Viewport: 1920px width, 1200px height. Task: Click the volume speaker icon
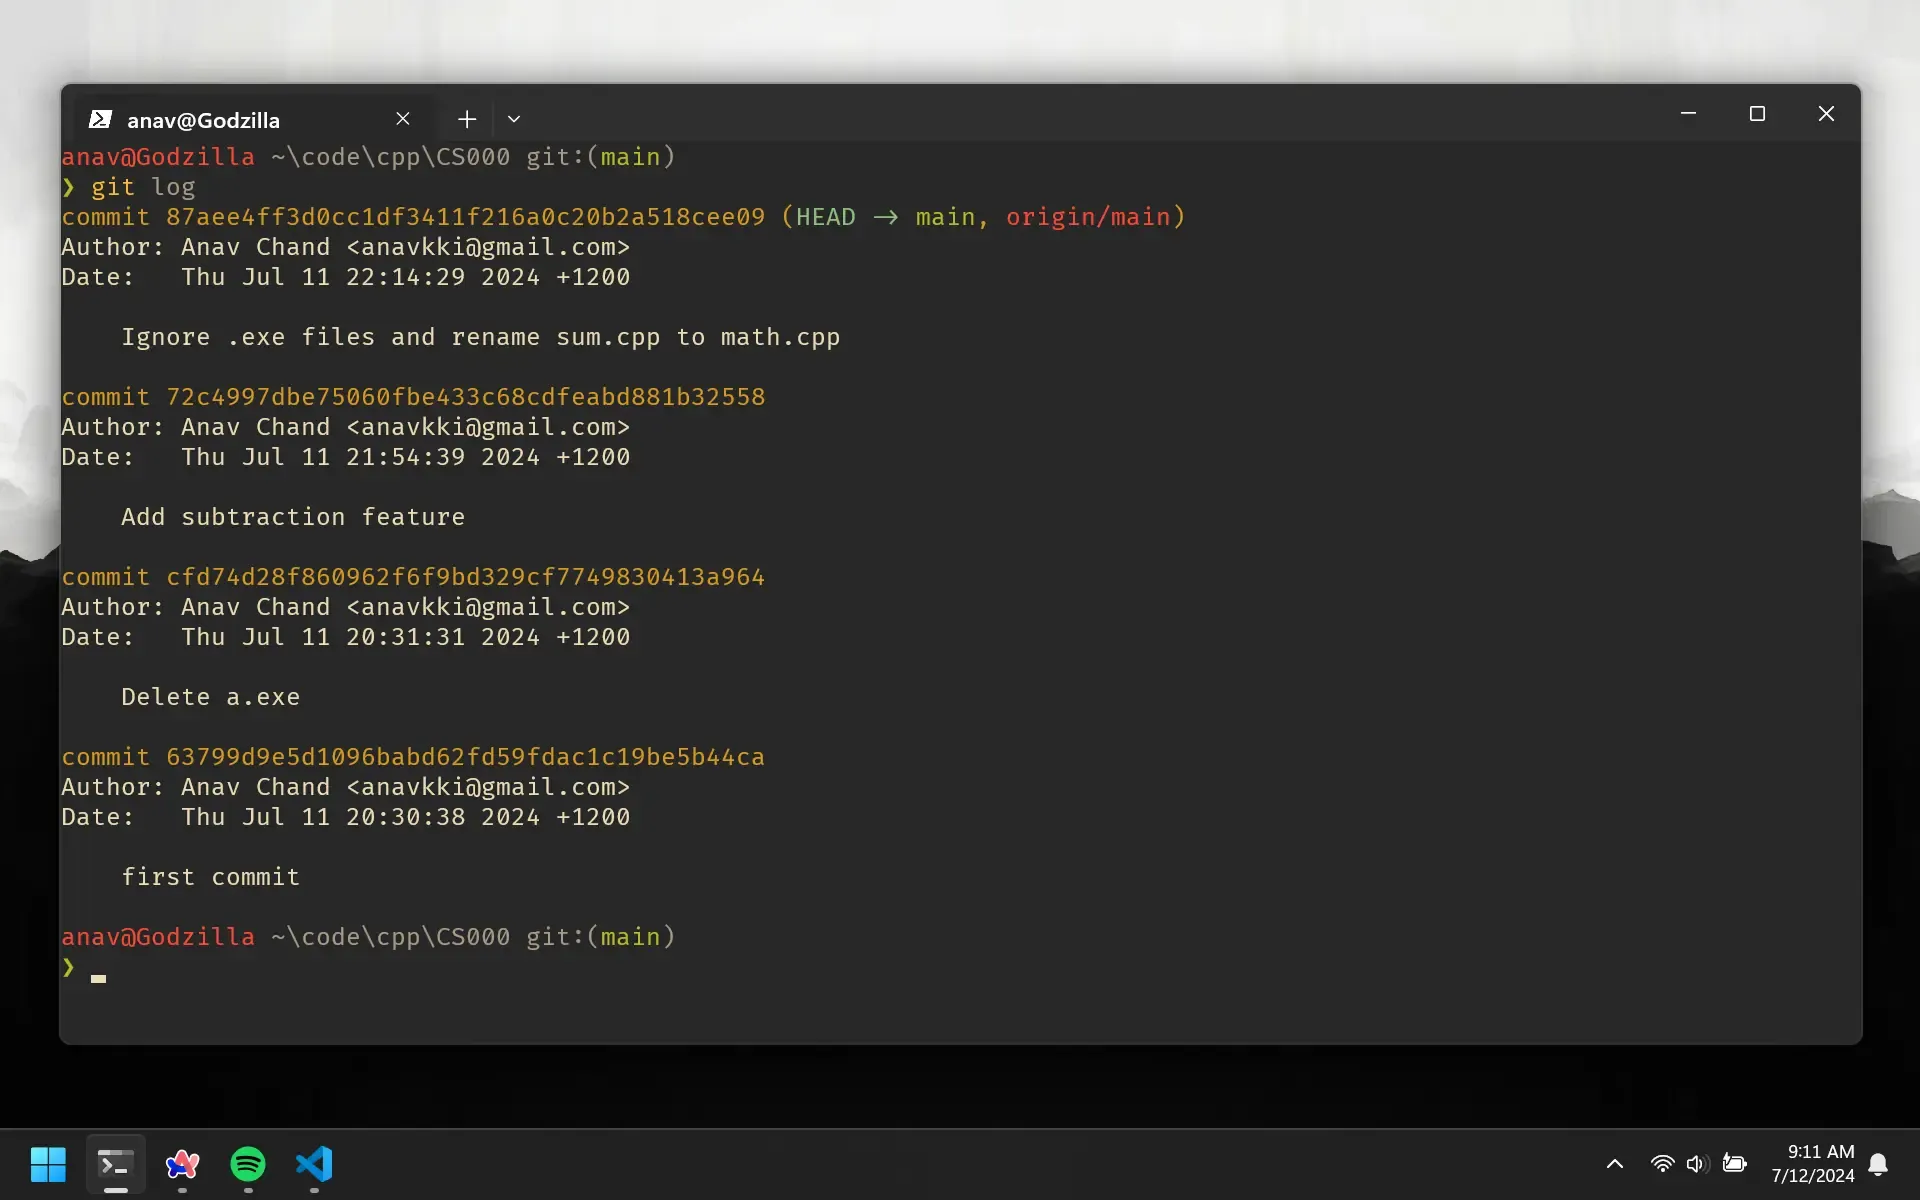[x=1697, y=1164]
